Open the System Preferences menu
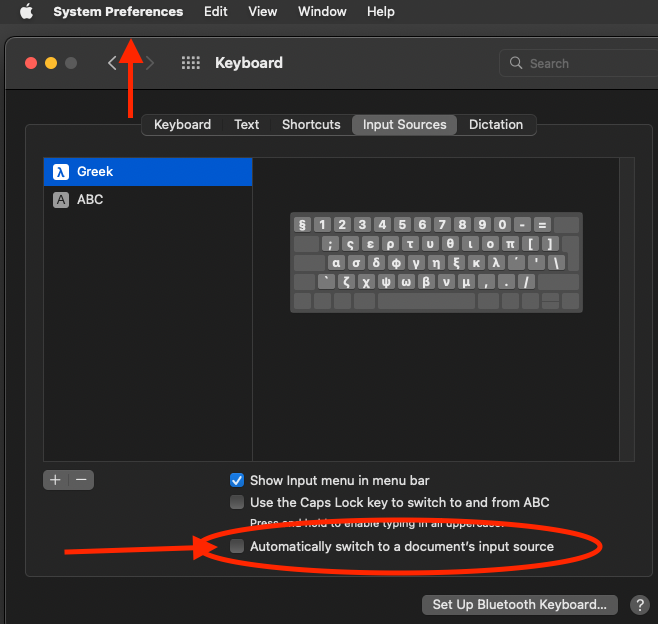This screenshot has height=624, width=658. (x=118, y=11)
